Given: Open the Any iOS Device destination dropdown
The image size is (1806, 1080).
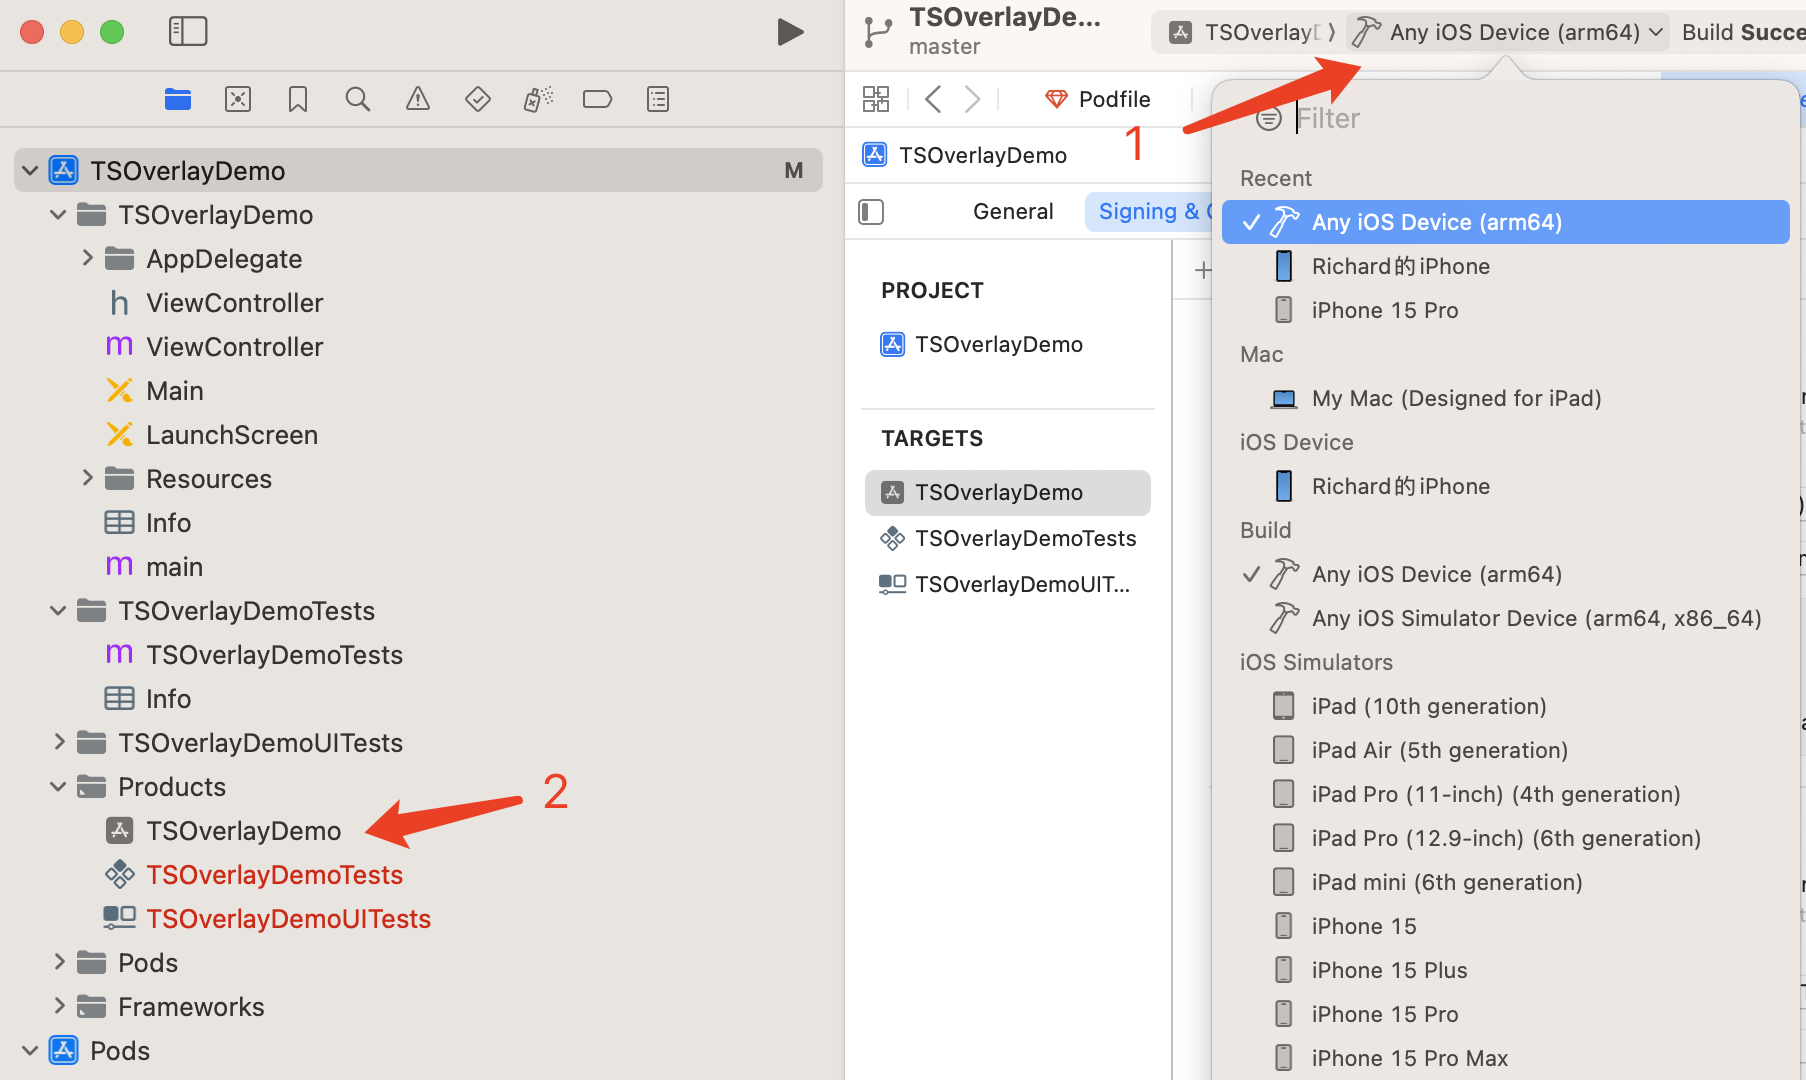Looking at the screenshot, I should pos(1508,32).
